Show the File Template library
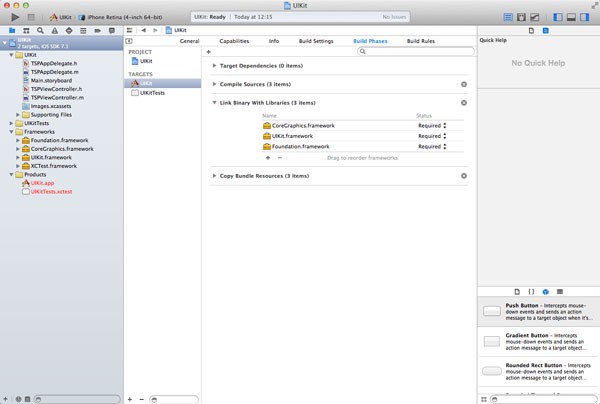 pos(517,292)
